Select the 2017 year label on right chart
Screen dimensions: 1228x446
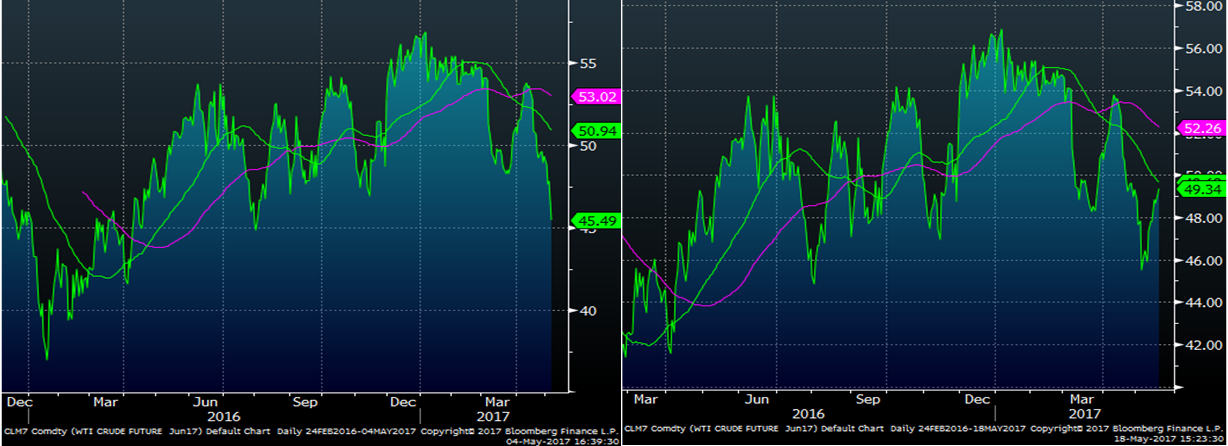1086,412
